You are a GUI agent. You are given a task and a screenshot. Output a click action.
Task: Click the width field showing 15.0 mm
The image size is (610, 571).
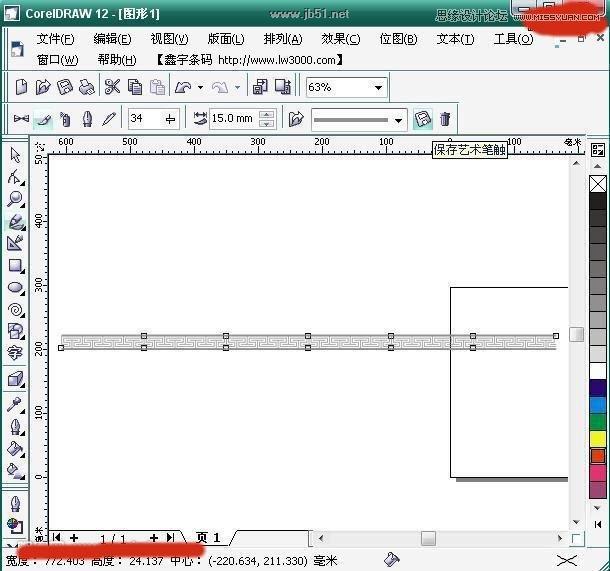[235, 118]
